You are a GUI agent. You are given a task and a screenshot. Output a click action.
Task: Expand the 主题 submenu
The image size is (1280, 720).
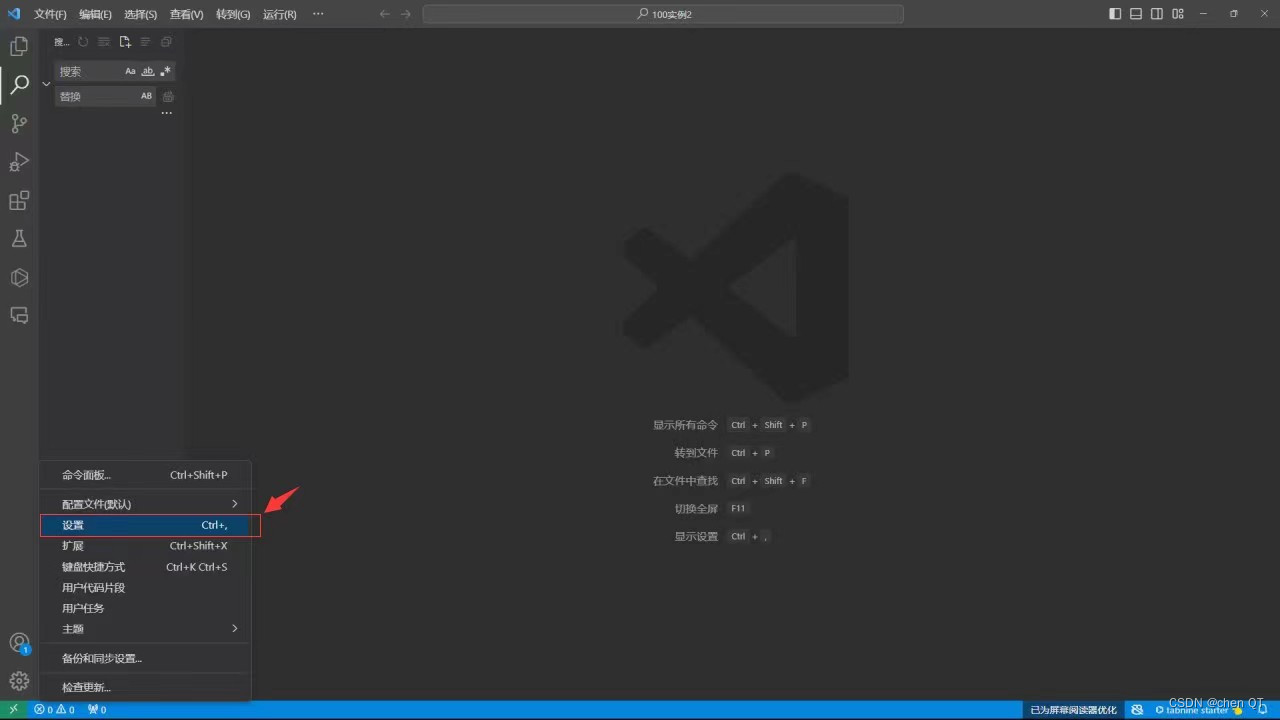click(145, 629)
